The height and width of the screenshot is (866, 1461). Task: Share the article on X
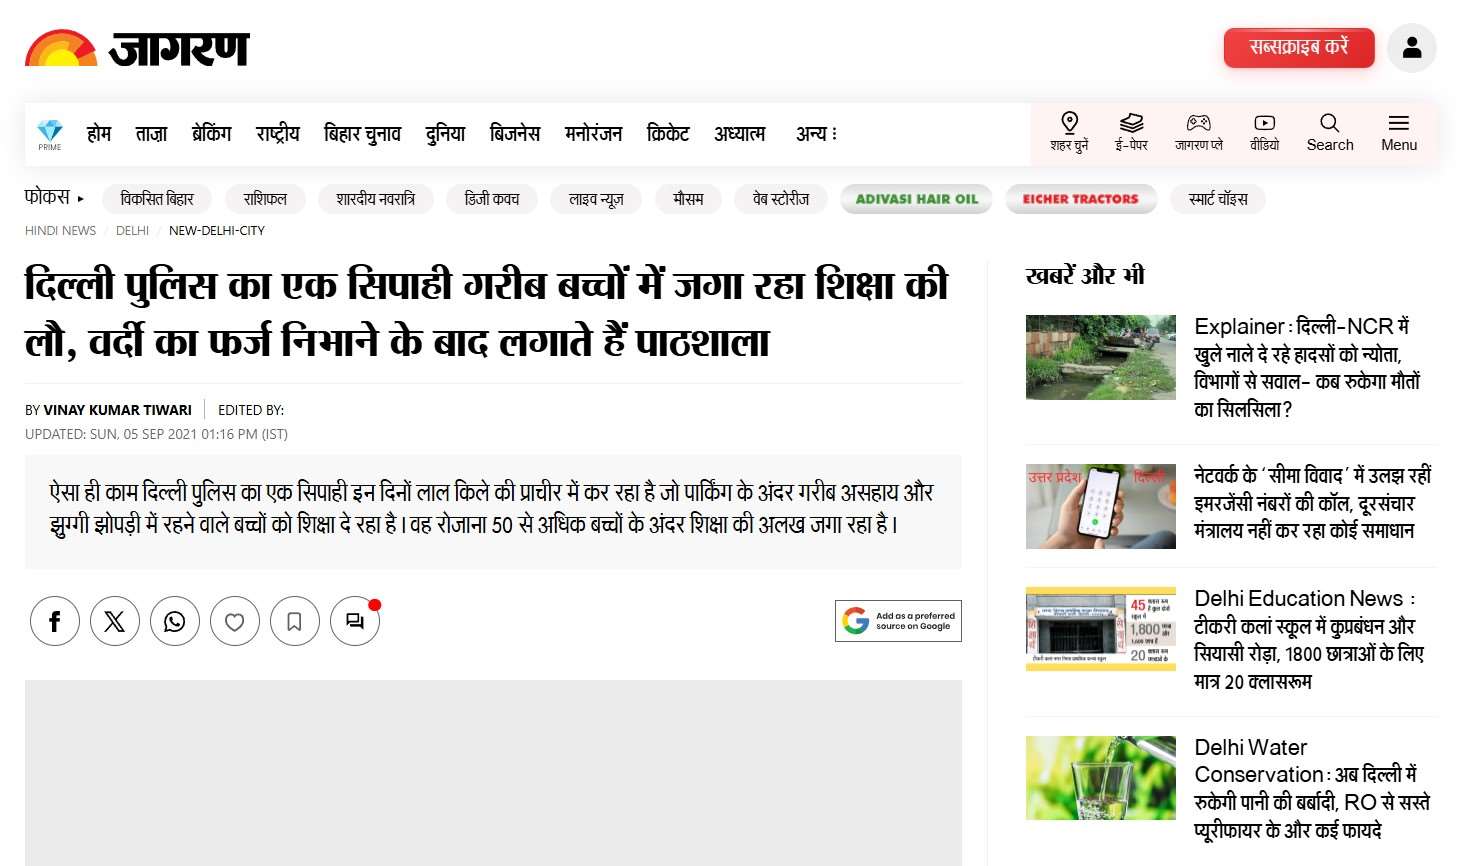pos(115,621)
